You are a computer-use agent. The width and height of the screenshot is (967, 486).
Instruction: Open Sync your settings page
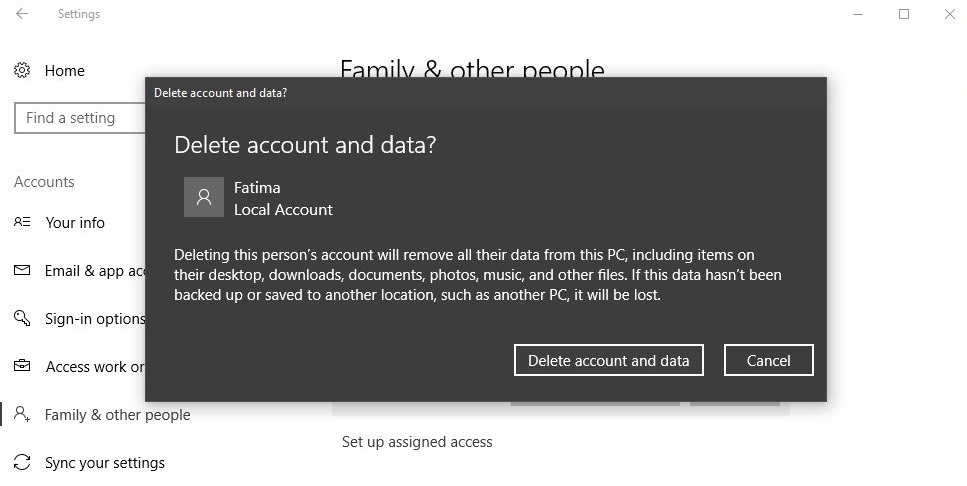(105, 463)
